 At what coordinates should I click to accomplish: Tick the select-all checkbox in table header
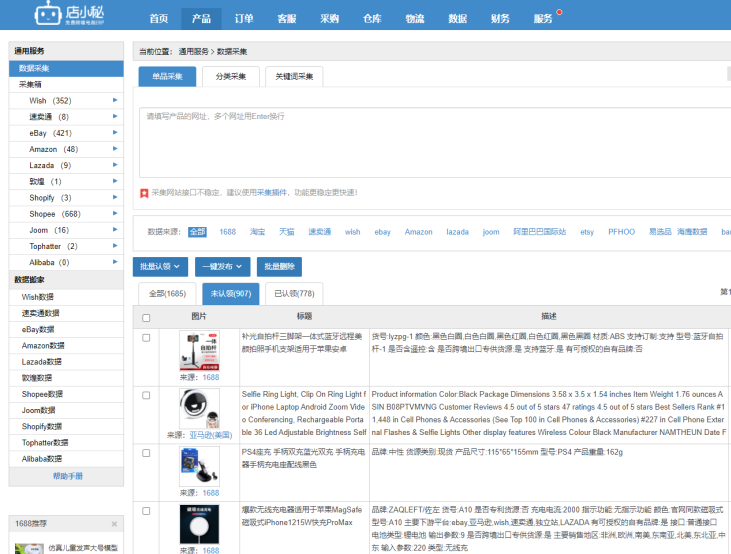click(x=146, y=318)
